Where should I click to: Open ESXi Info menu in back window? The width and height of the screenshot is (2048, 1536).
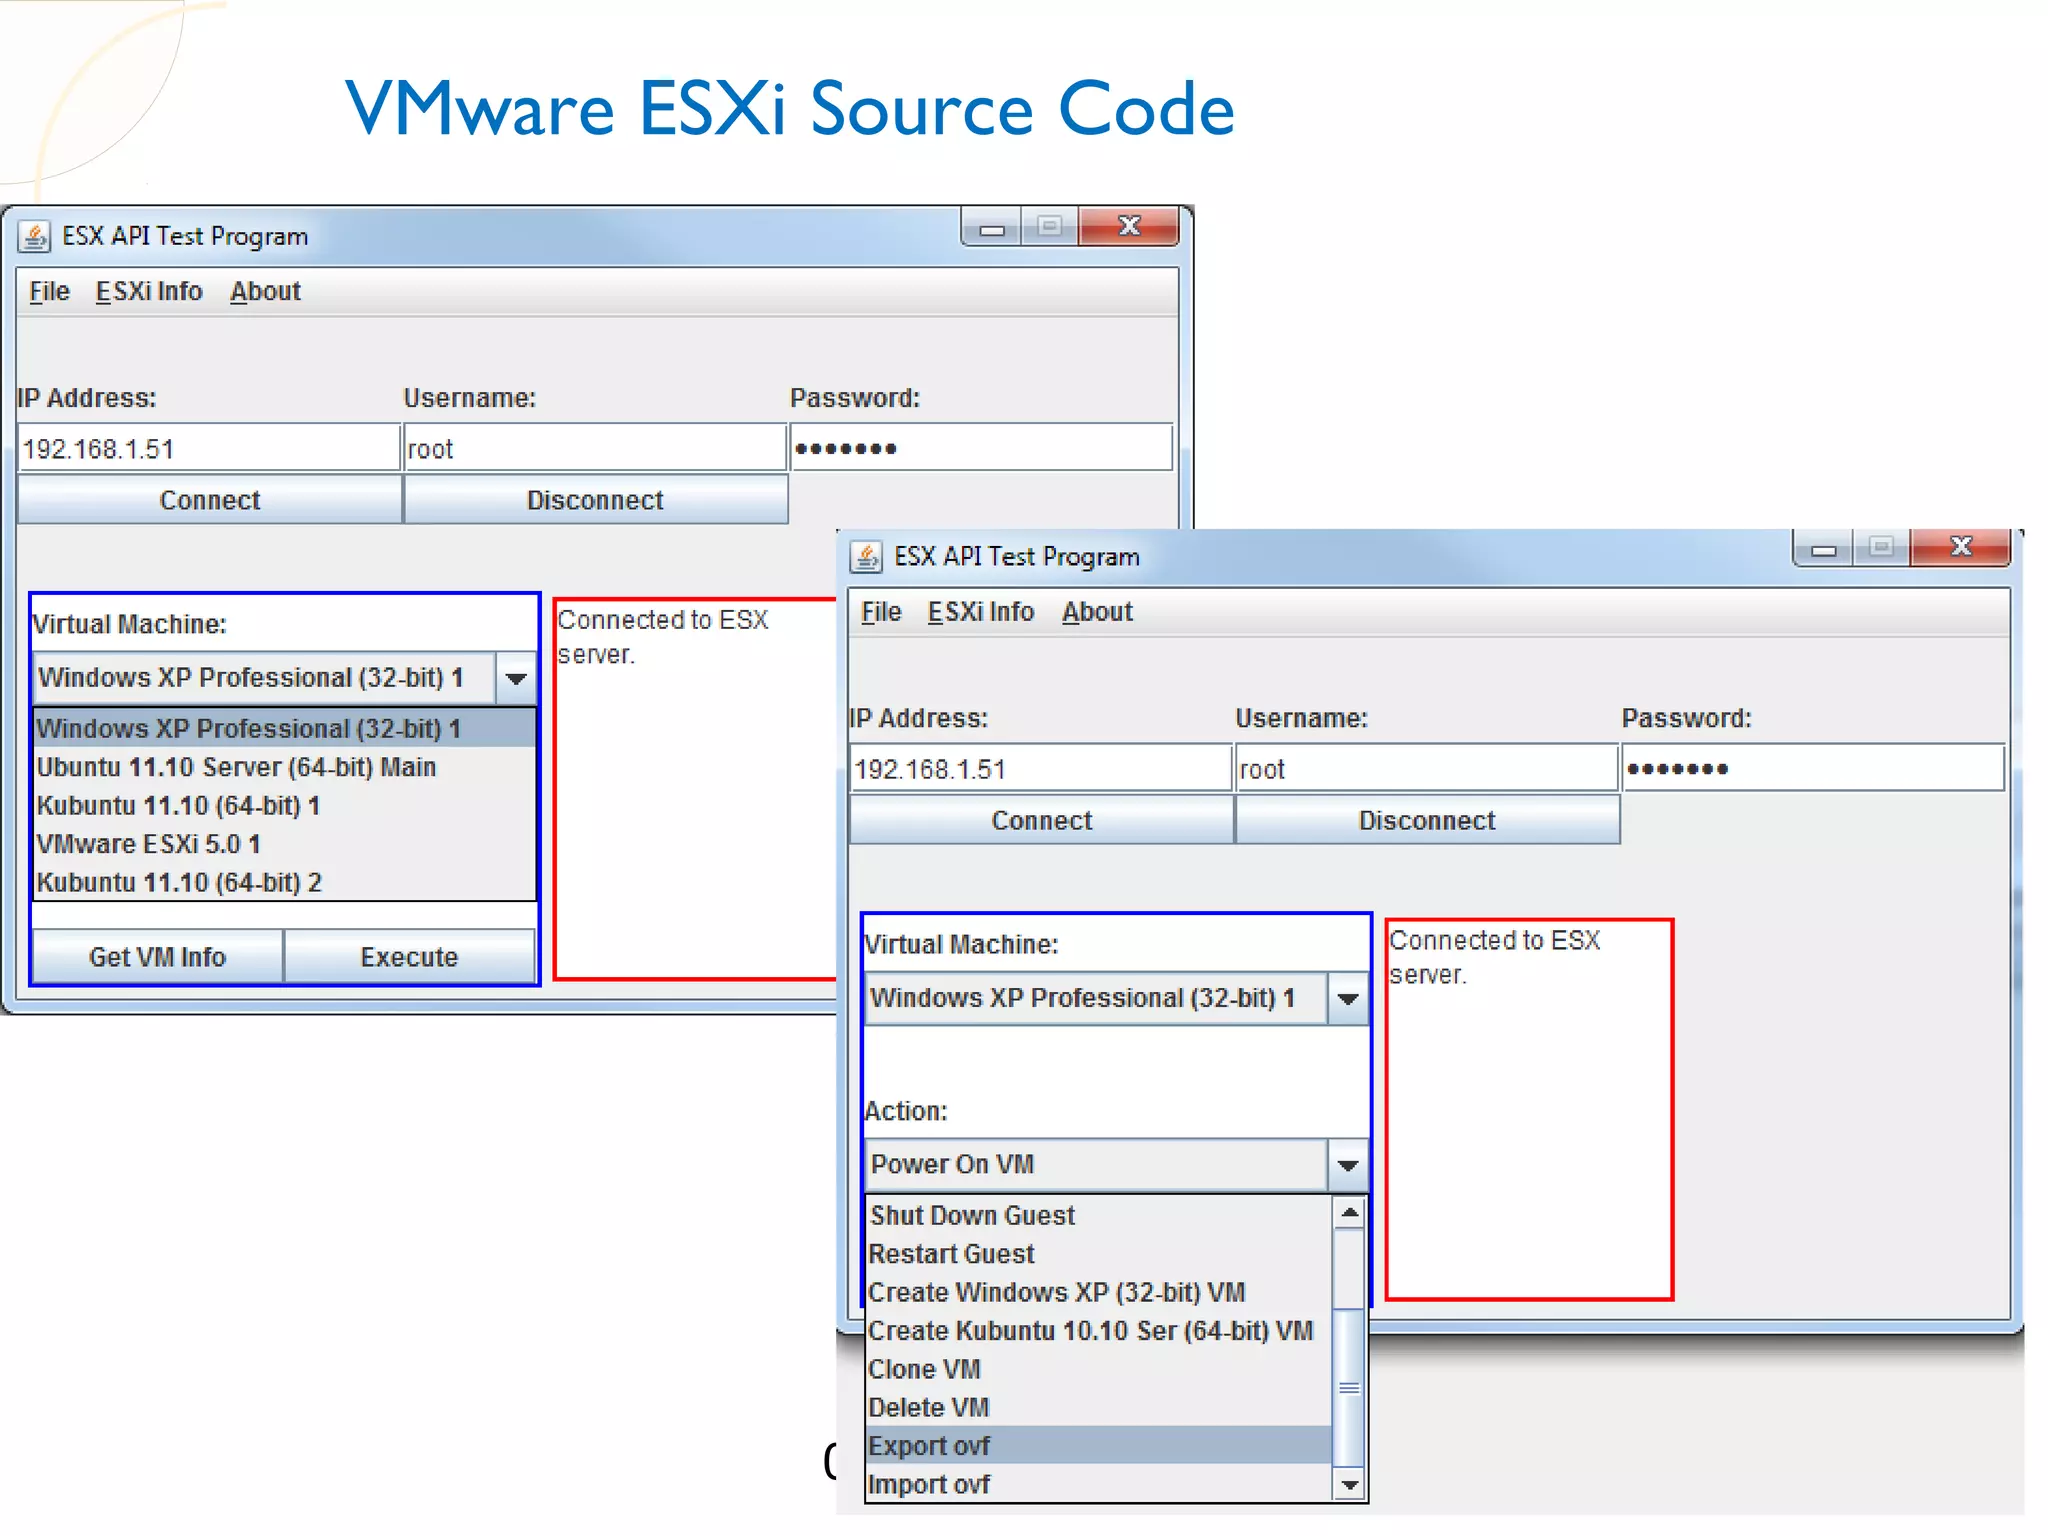[149, 291]
